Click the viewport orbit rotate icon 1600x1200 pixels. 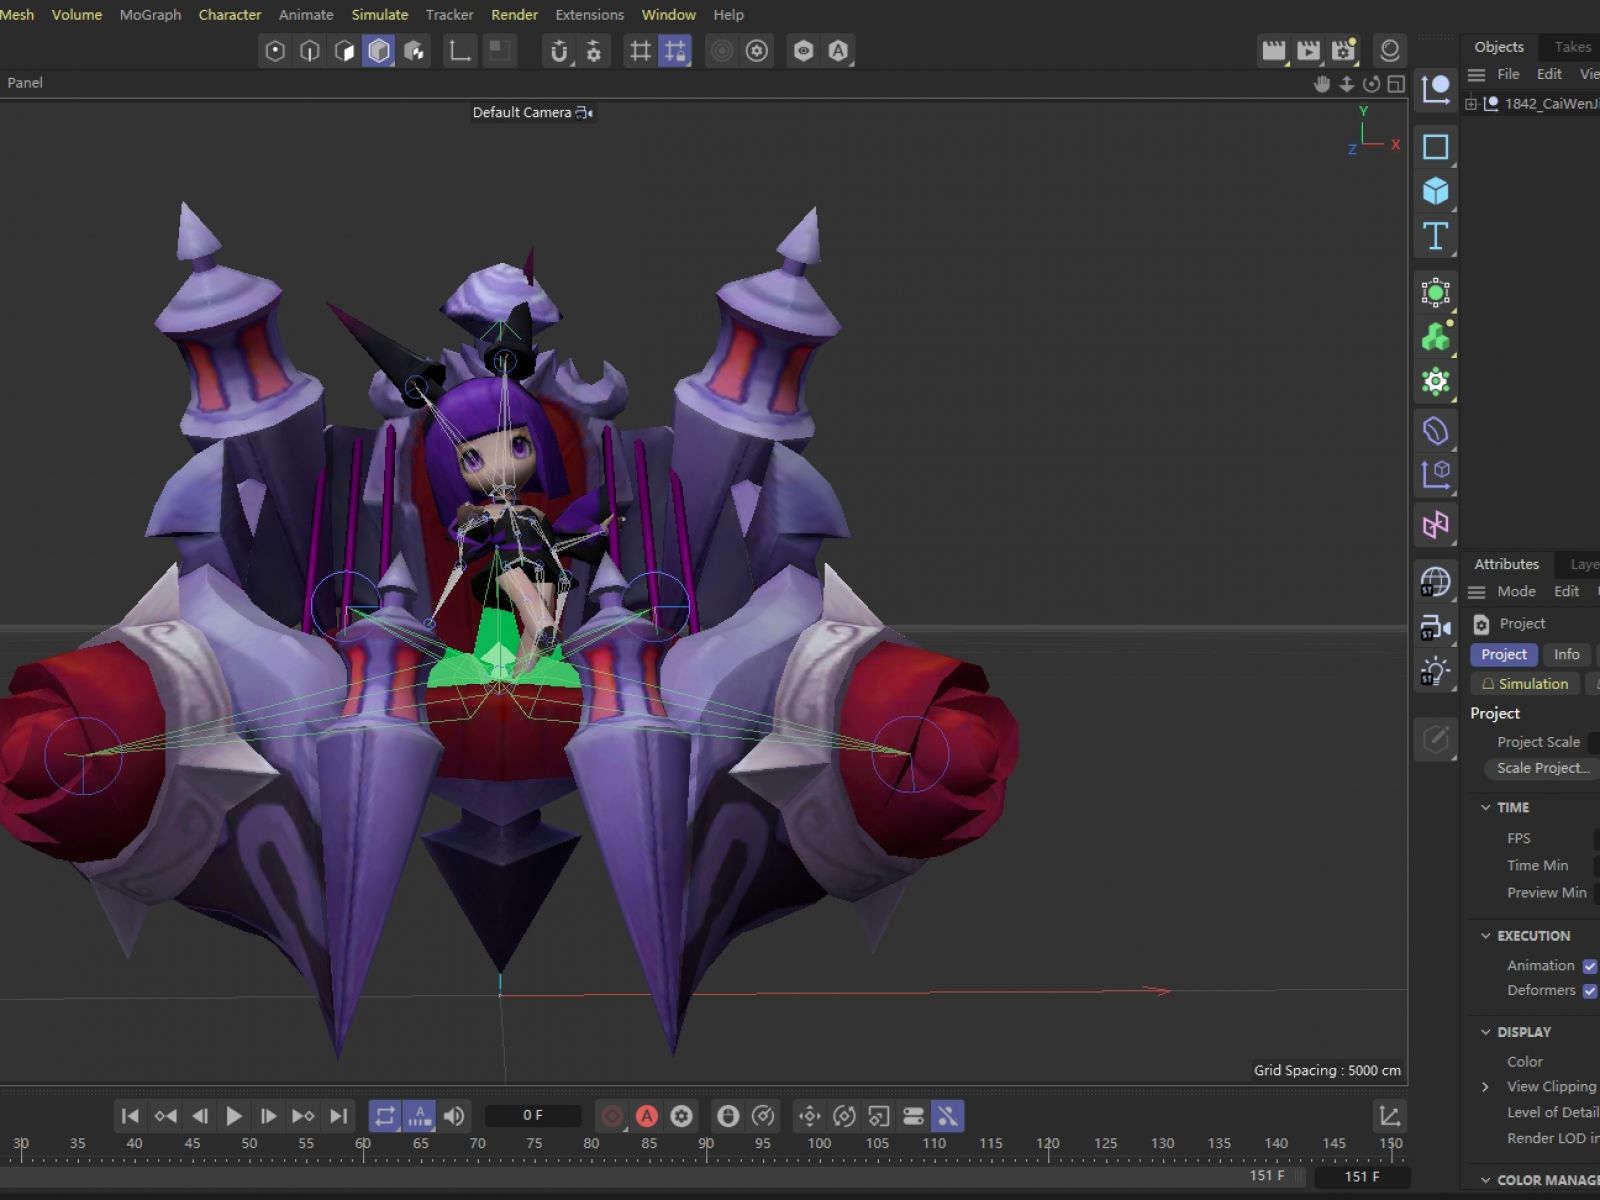point(1372,84)
